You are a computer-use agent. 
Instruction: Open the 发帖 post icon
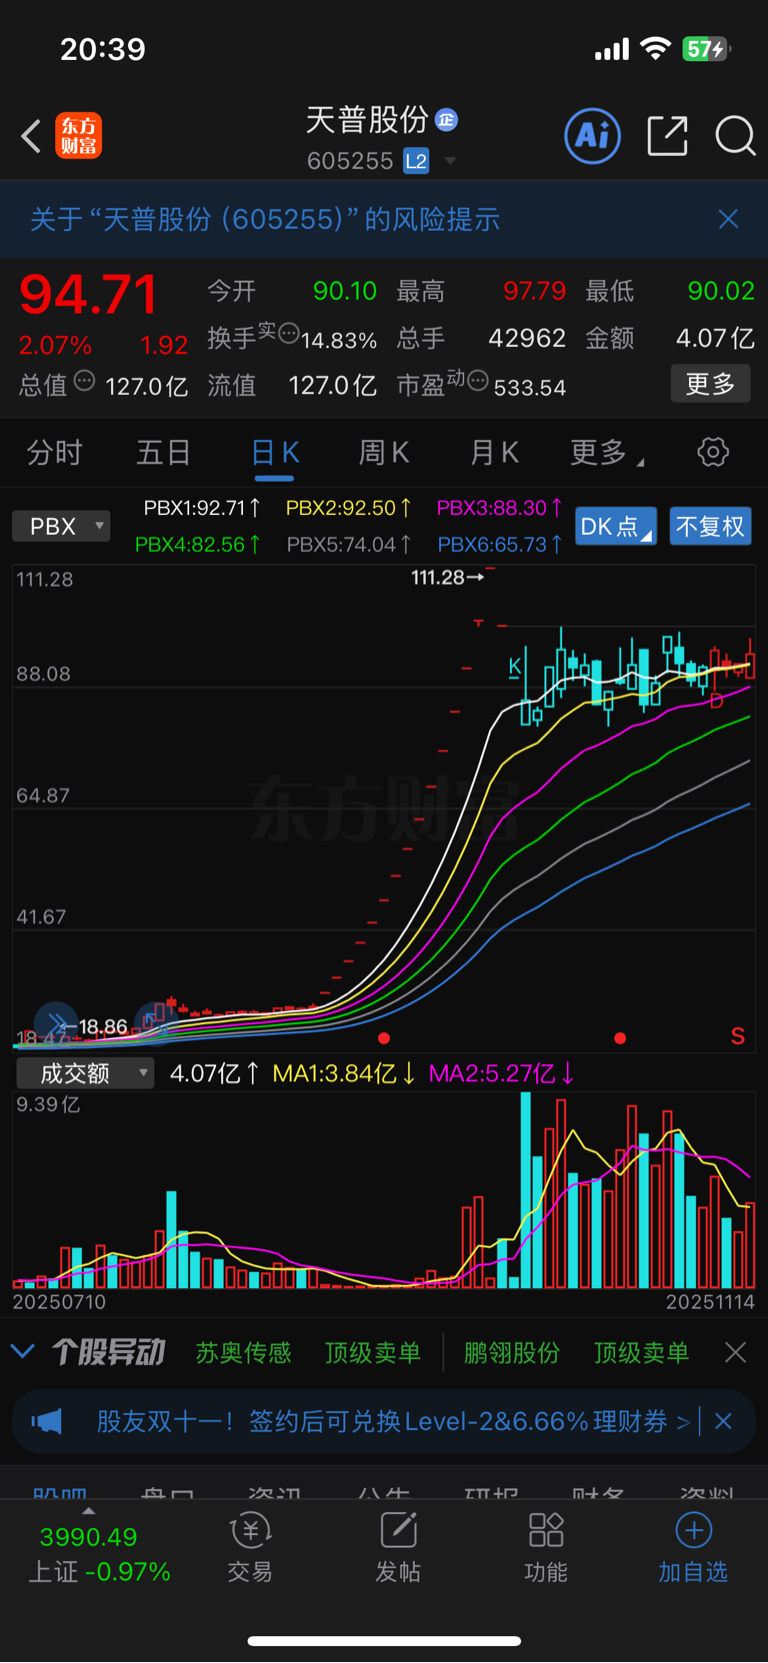(x=398, y=1548)
